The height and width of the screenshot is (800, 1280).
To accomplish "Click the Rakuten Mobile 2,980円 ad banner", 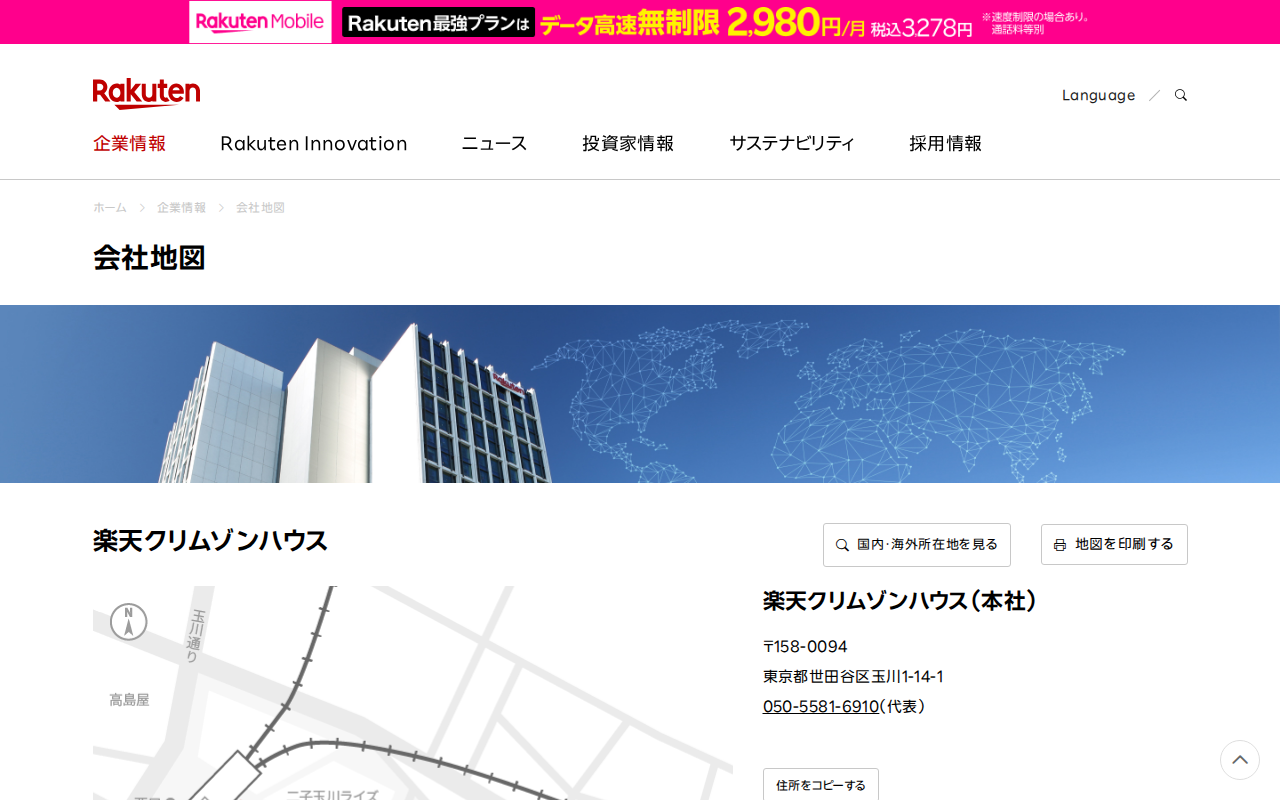I will coord(640,22).
